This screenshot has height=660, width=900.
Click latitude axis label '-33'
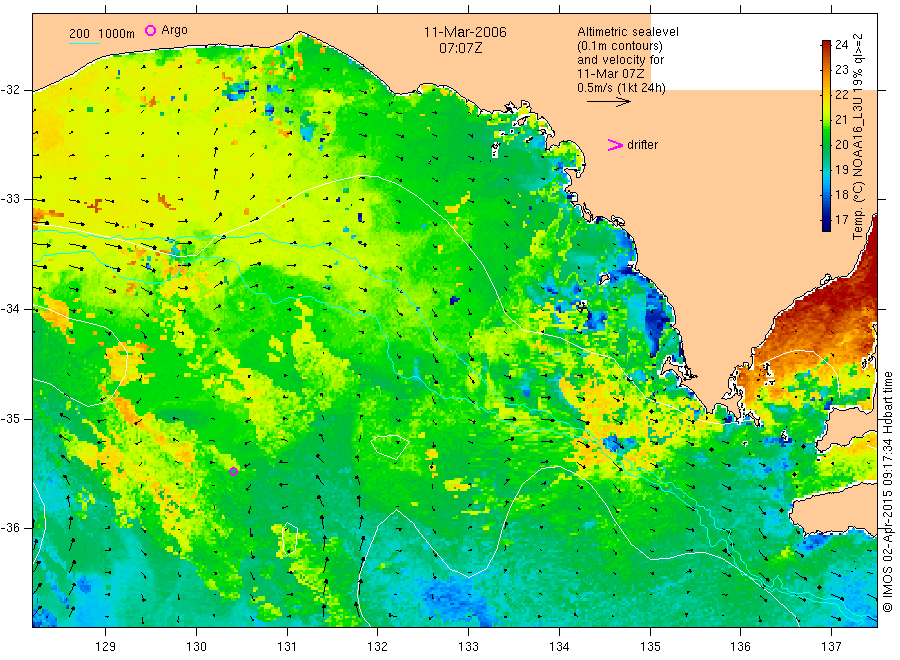point(10,199)
